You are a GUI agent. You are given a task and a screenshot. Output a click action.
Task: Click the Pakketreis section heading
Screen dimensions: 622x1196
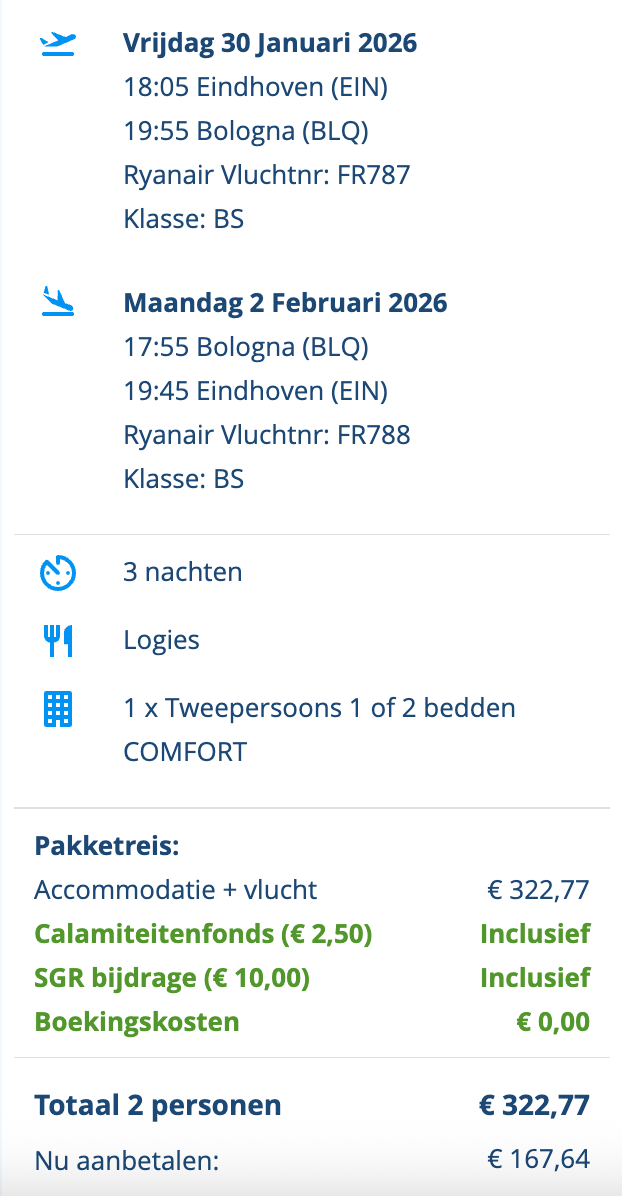coord(107,846)
